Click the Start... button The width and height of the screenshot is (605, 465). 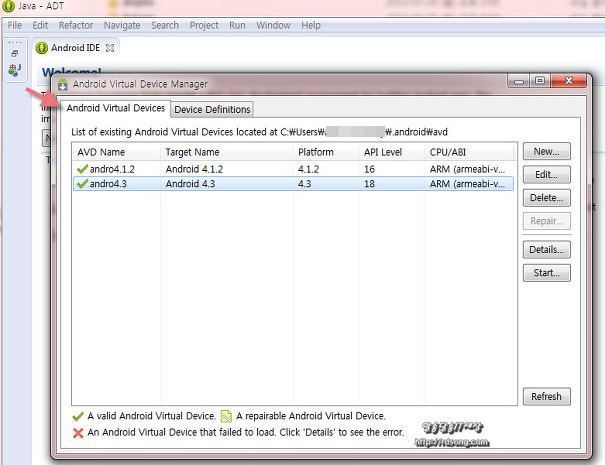point(546,273)
